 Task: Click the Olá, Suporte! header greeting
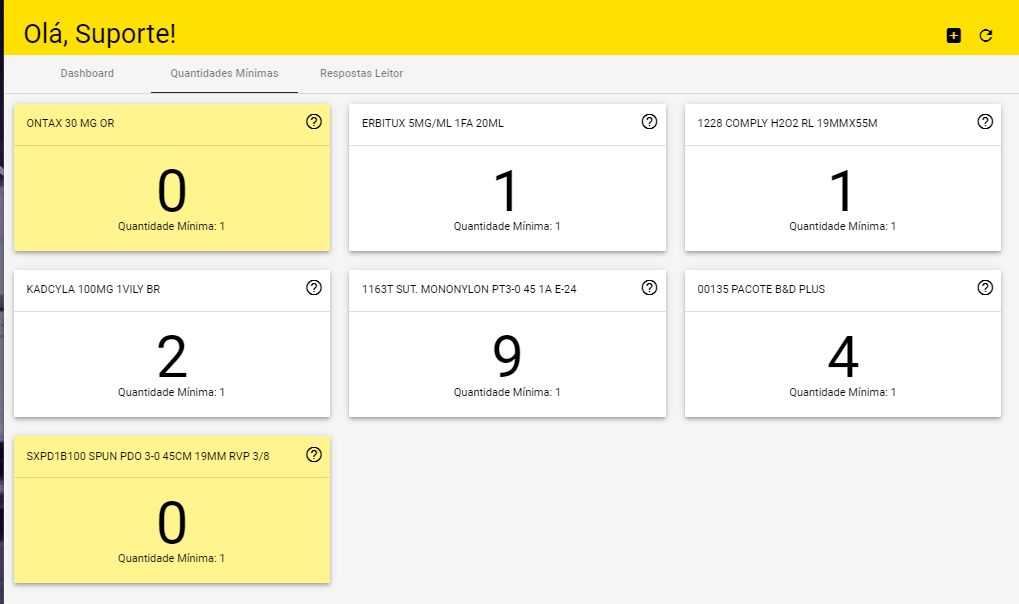pyautogui.click(x=100, y=34)
